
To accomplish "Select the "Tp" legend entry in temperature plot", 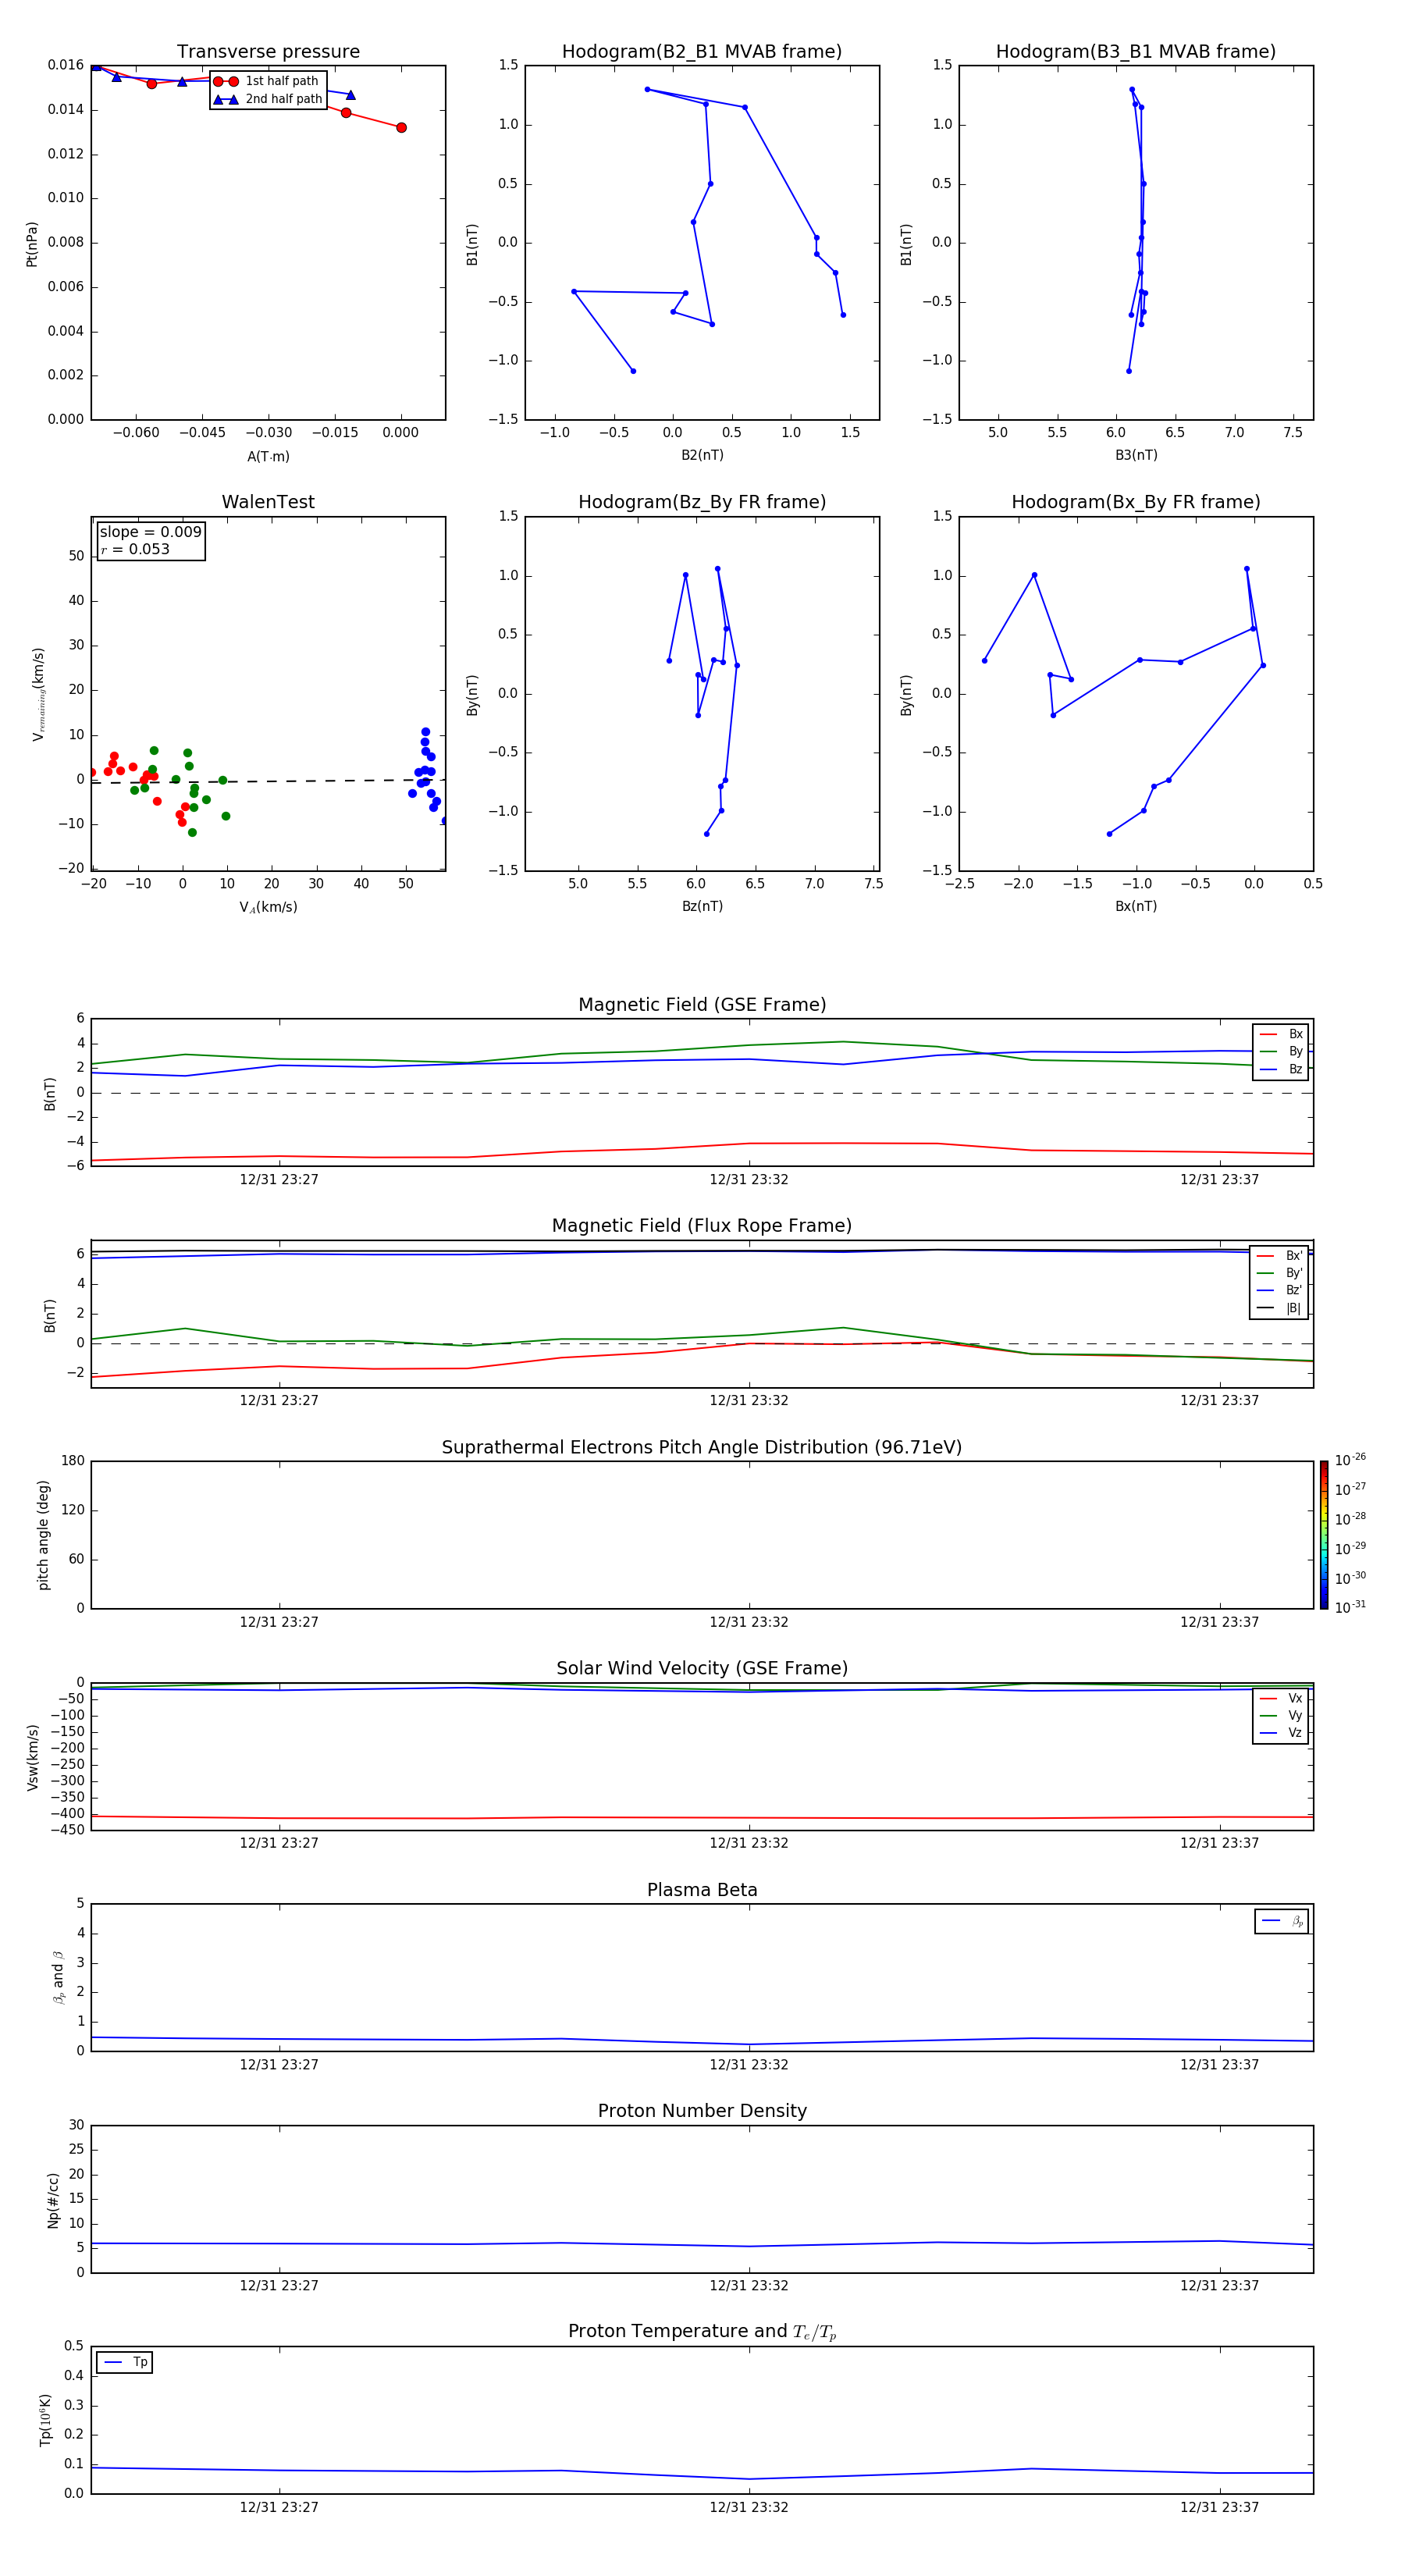I will pos(126,2362).
